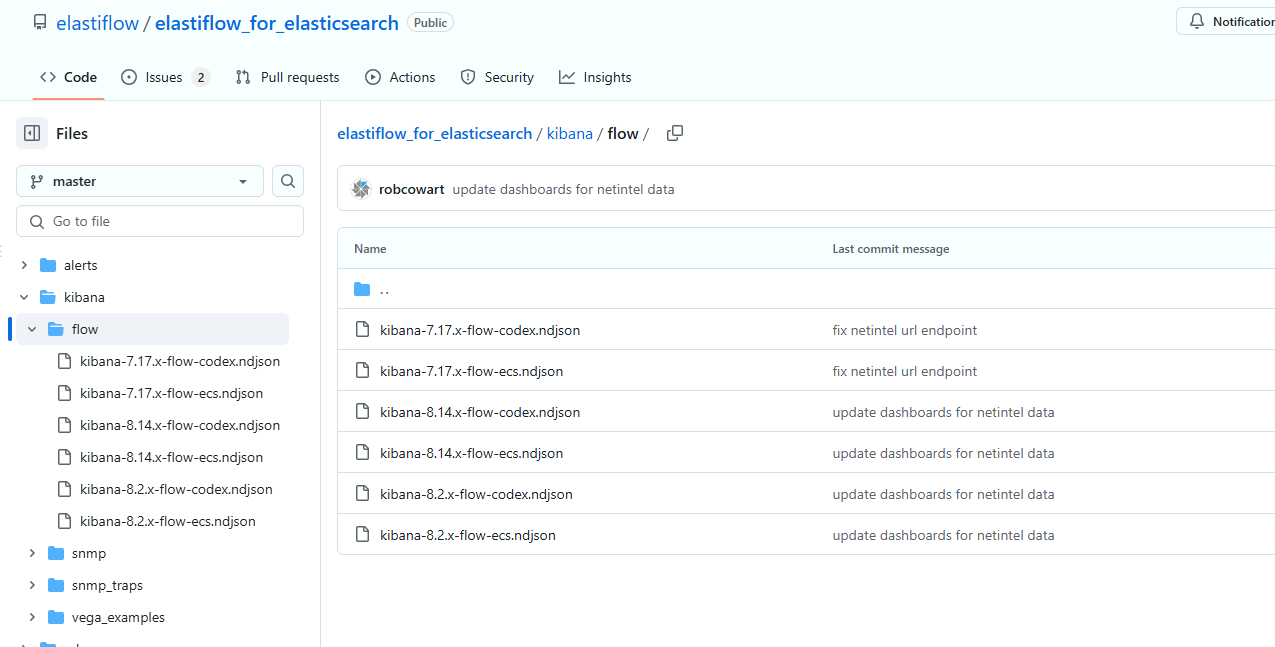The width and height of the screenshot is (1275, 647).
Task: Open the Insights tab
Action: [595, 77]
